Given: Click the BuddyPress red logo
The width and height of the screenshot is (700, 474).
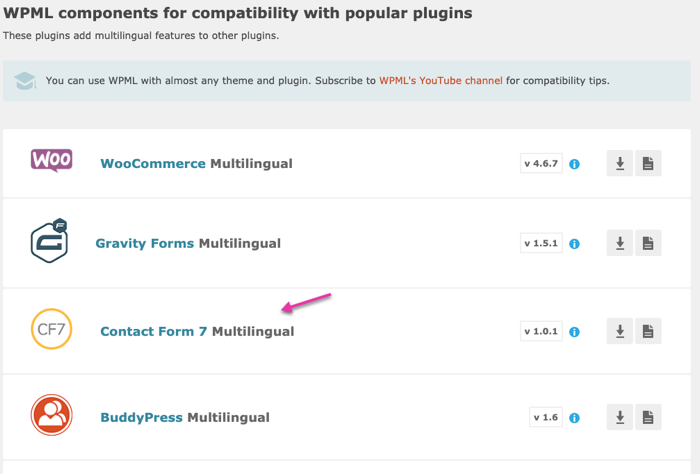Looking at the screenshot, I should tap(51, 415).
